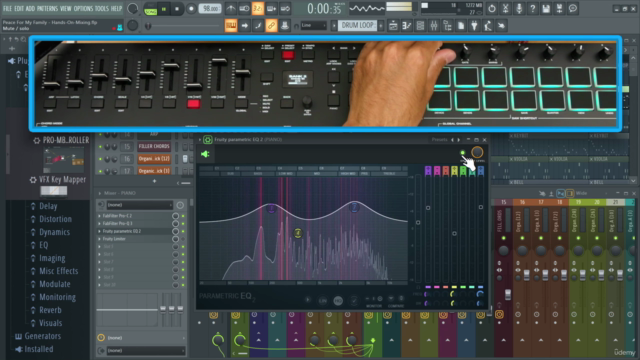640x360 pixels.
Task: Click the question mark help icon
Action: [532, 9]
